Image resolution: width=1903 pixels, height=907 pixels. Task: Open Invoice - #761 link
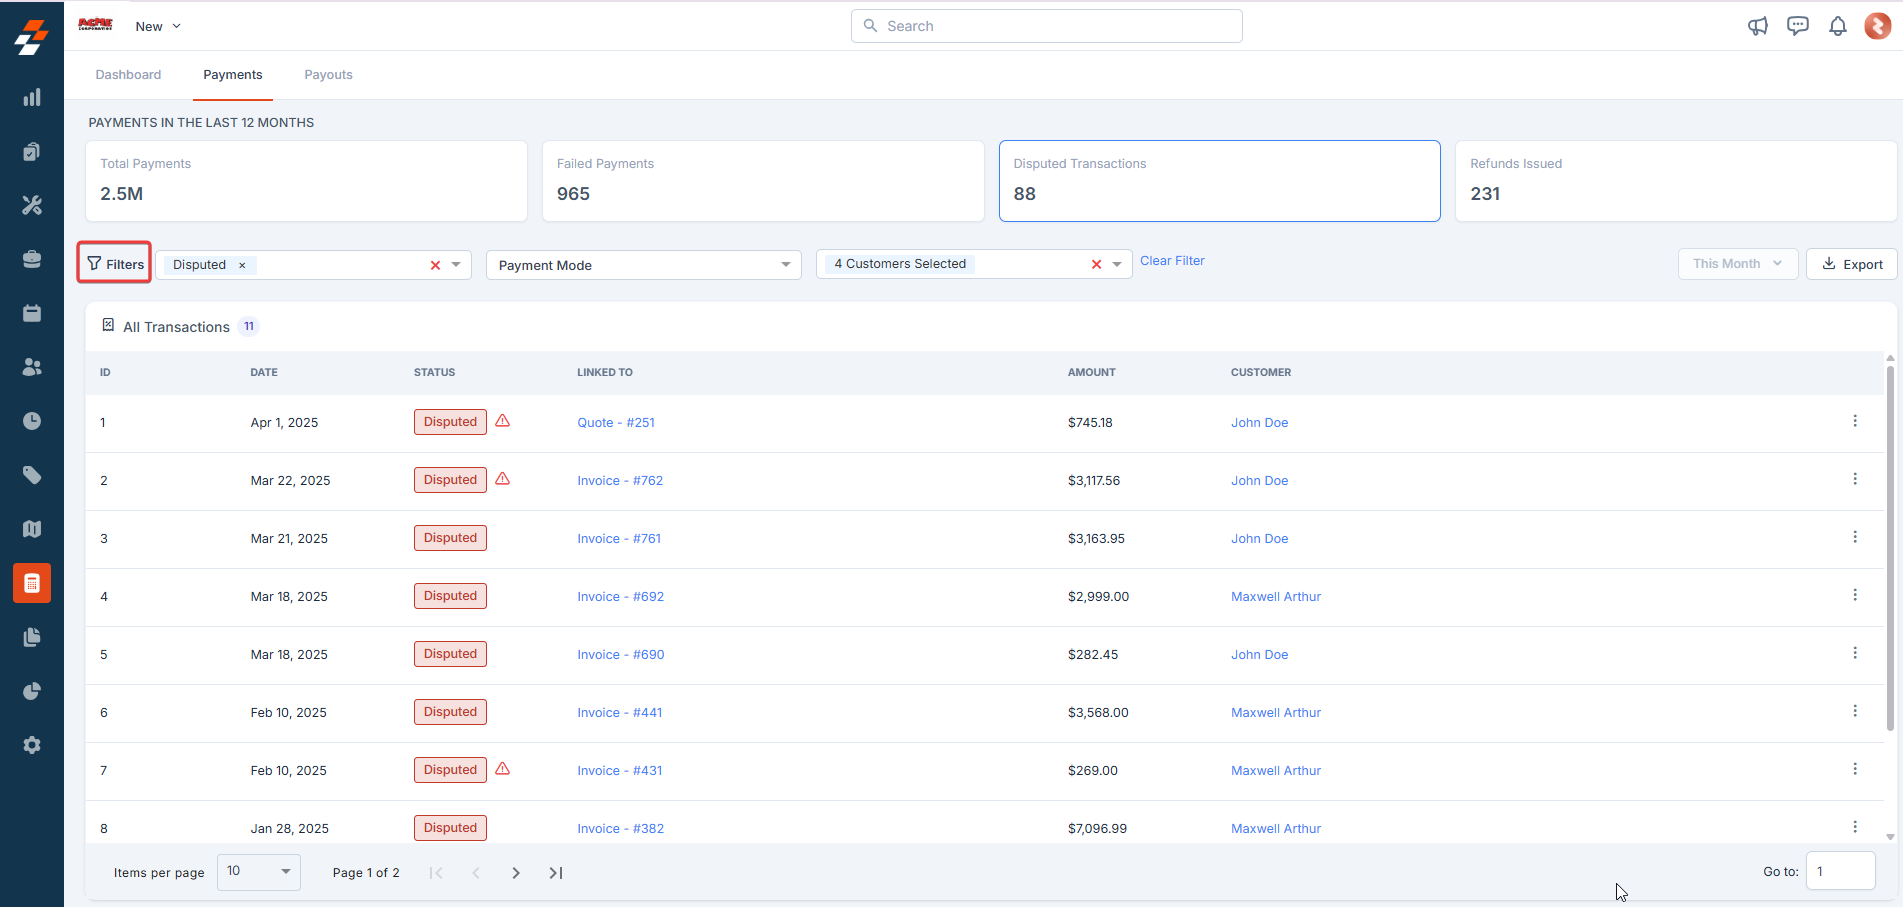(x=619, y=538)
